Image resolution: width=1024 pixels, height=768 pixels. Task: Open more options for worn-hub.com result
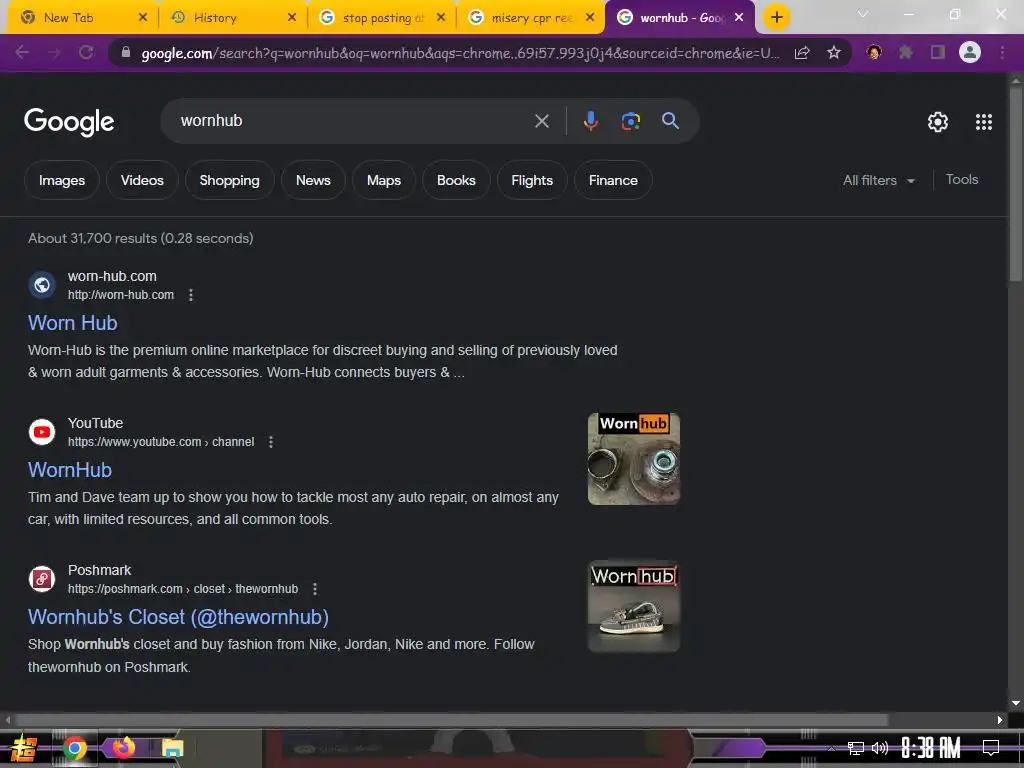coord(191,295)
